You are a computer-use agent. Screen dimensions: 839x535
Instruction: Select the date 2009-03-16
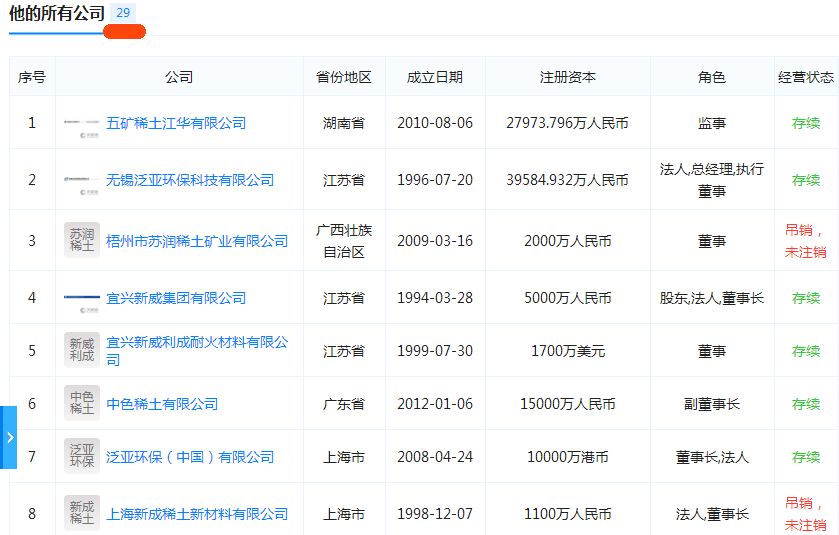coord(435,241)
